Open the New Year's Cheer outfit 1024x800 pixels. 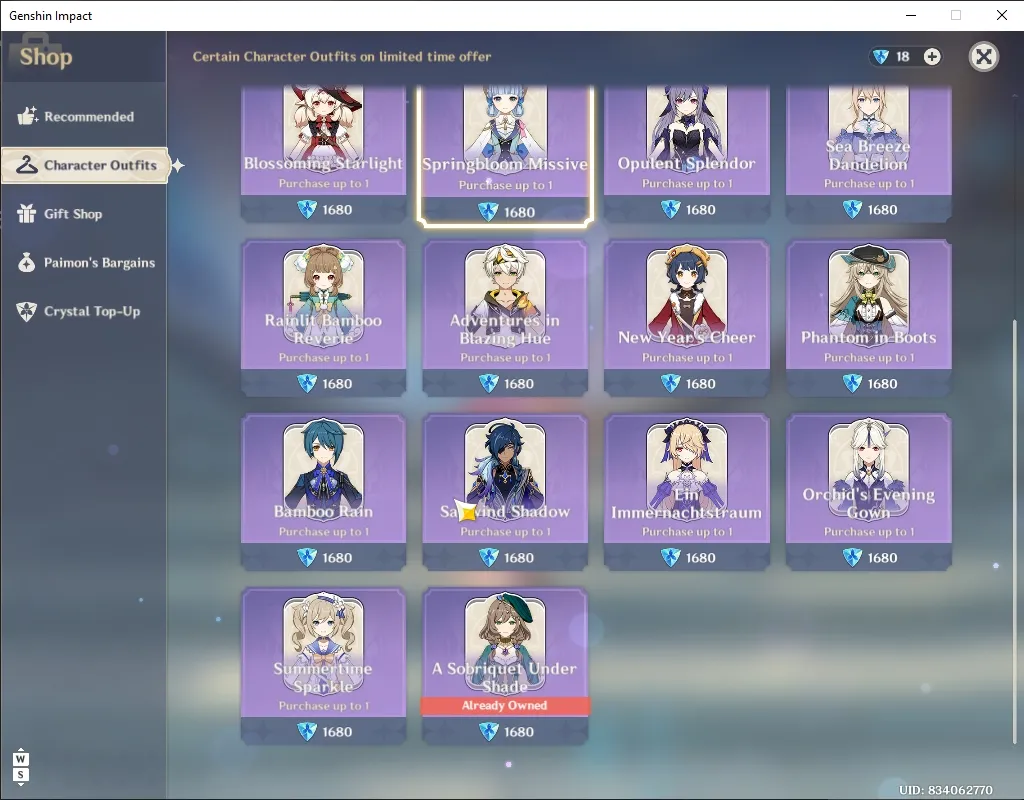pos(686,318)
